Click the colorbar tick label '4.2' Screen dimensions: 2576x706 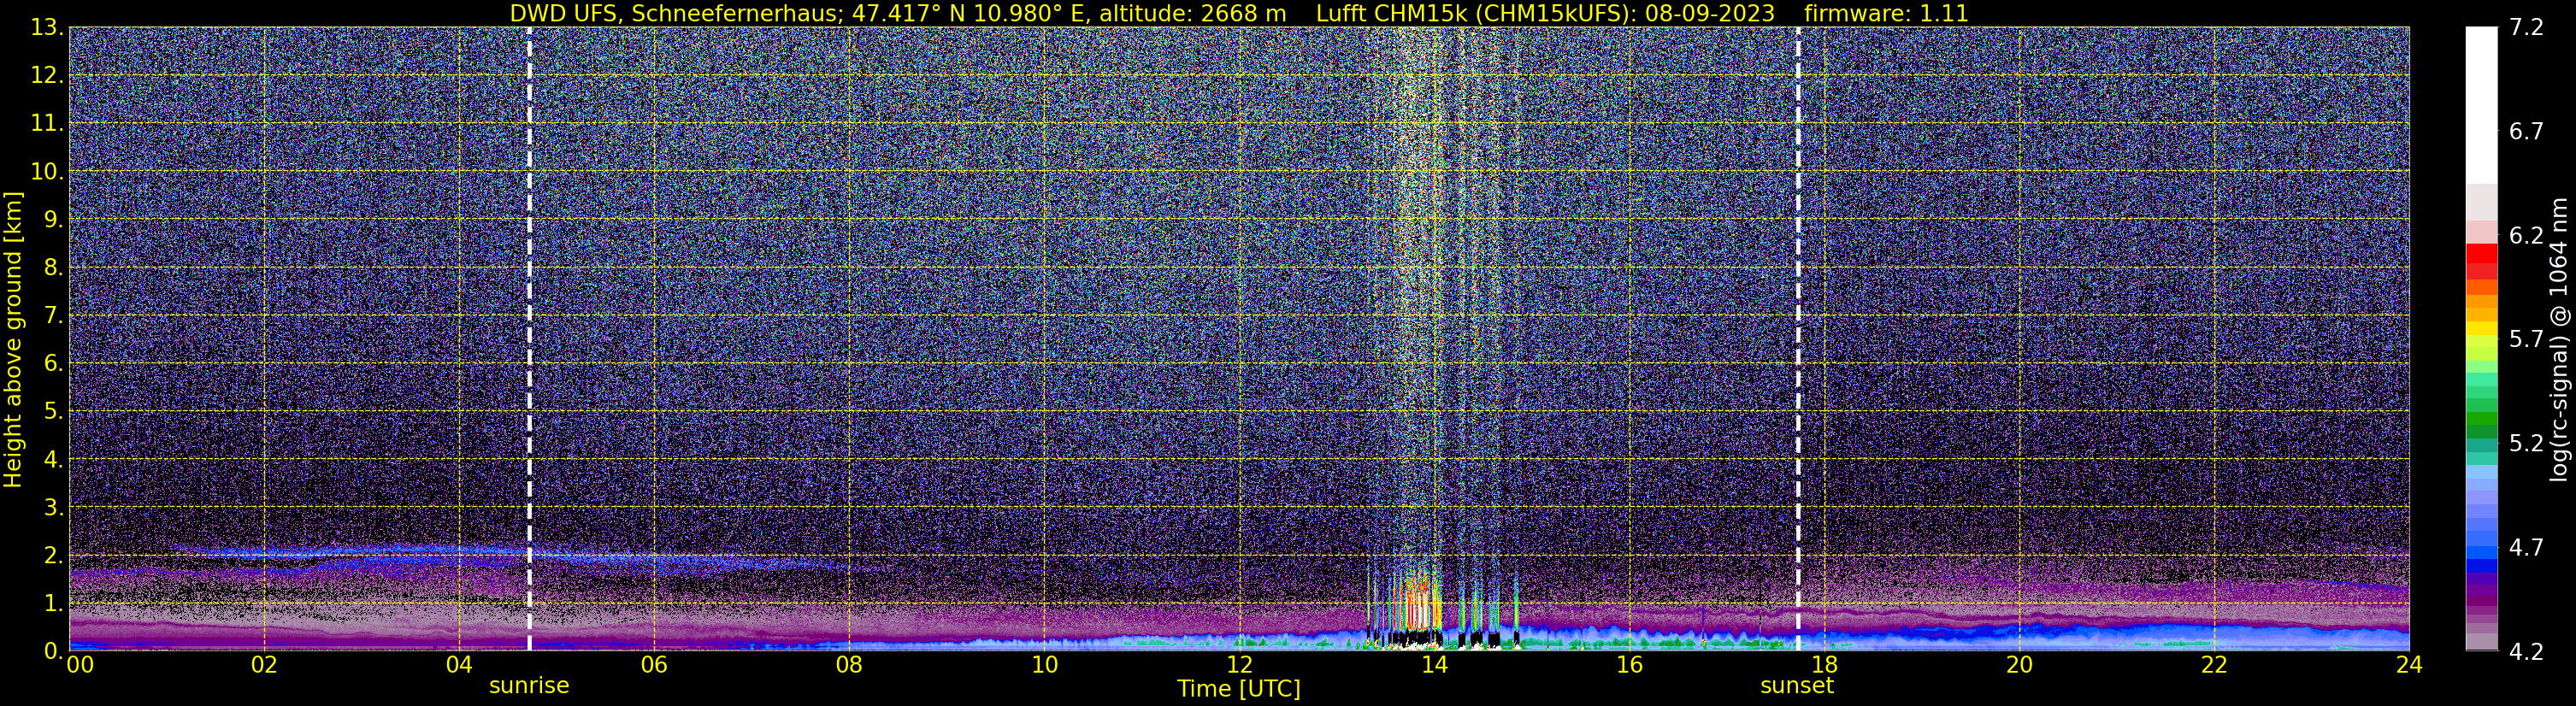pyautogui.click(x=2526, y=652)
